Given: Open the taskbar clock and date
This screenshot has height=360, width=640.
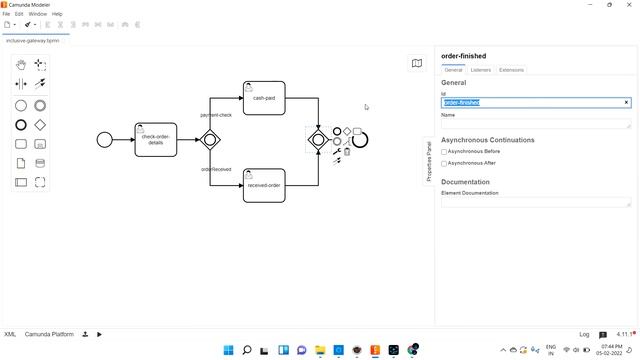Looking at the screenshot, I should pyautogui.click(x=609, y=350).
